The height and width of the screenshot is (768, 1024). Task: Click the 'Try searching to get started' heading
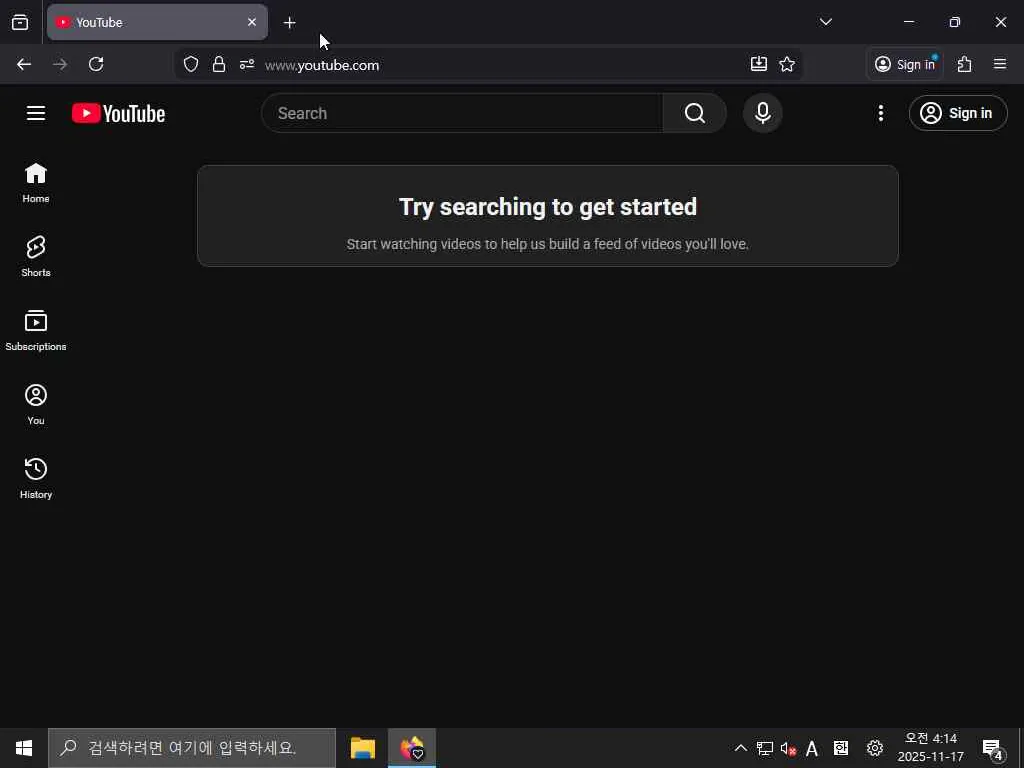(548, 207)
